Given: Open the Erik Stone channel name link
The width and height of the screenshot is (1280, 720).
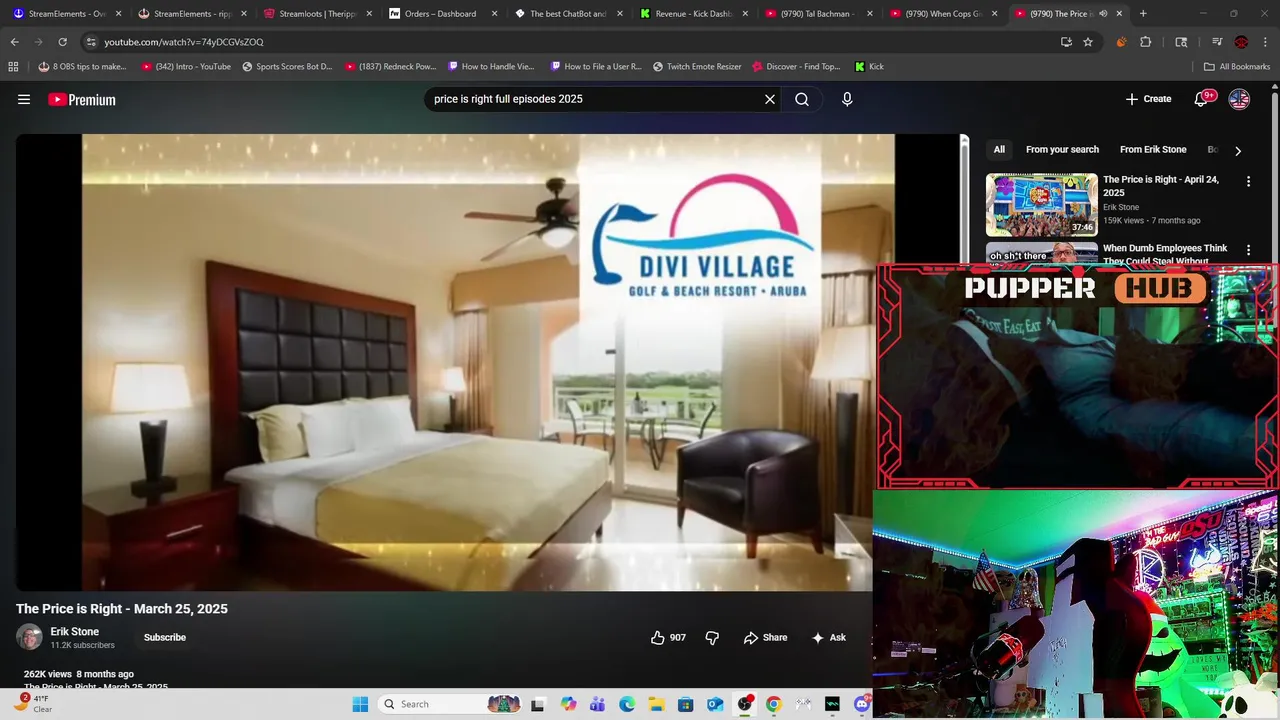Looking at the screenshot, I should [75, 632].
